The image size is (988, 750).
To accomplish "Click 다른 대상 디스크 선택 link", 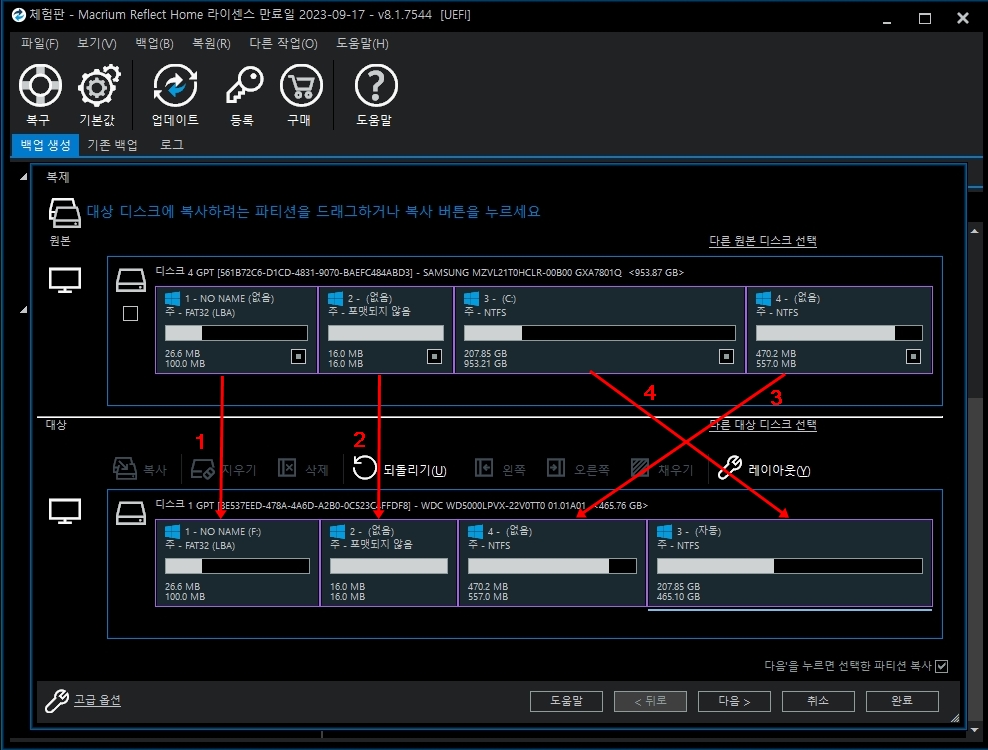I will 763,425.
